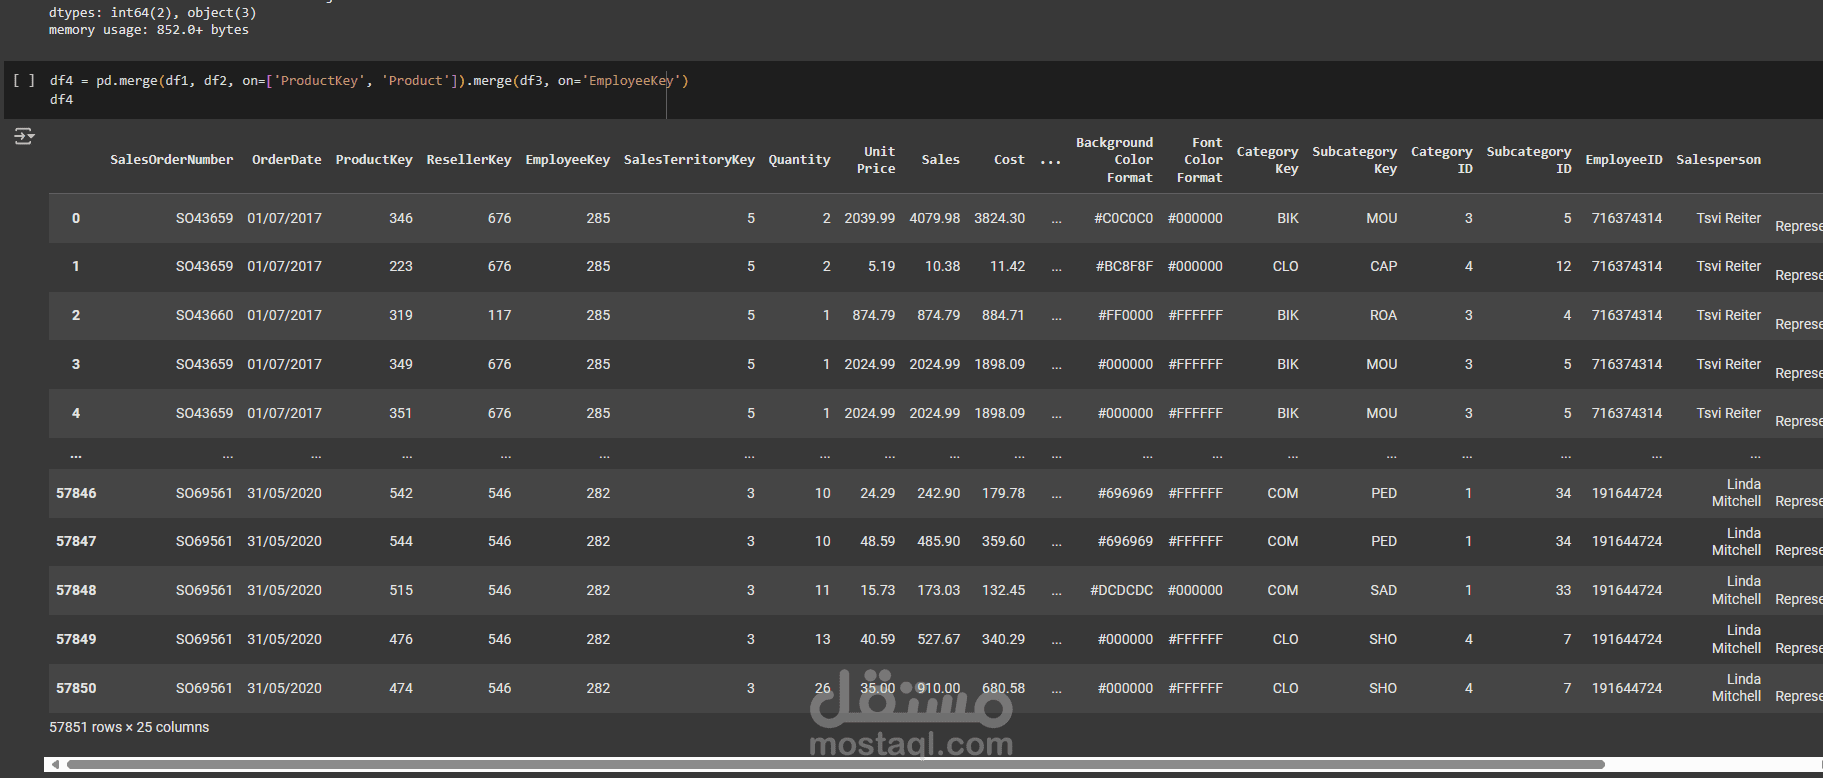1823x778 pixels.
Task: Click the 'dtypes: int64(2), object(3)' line
Action: [152, 13]
